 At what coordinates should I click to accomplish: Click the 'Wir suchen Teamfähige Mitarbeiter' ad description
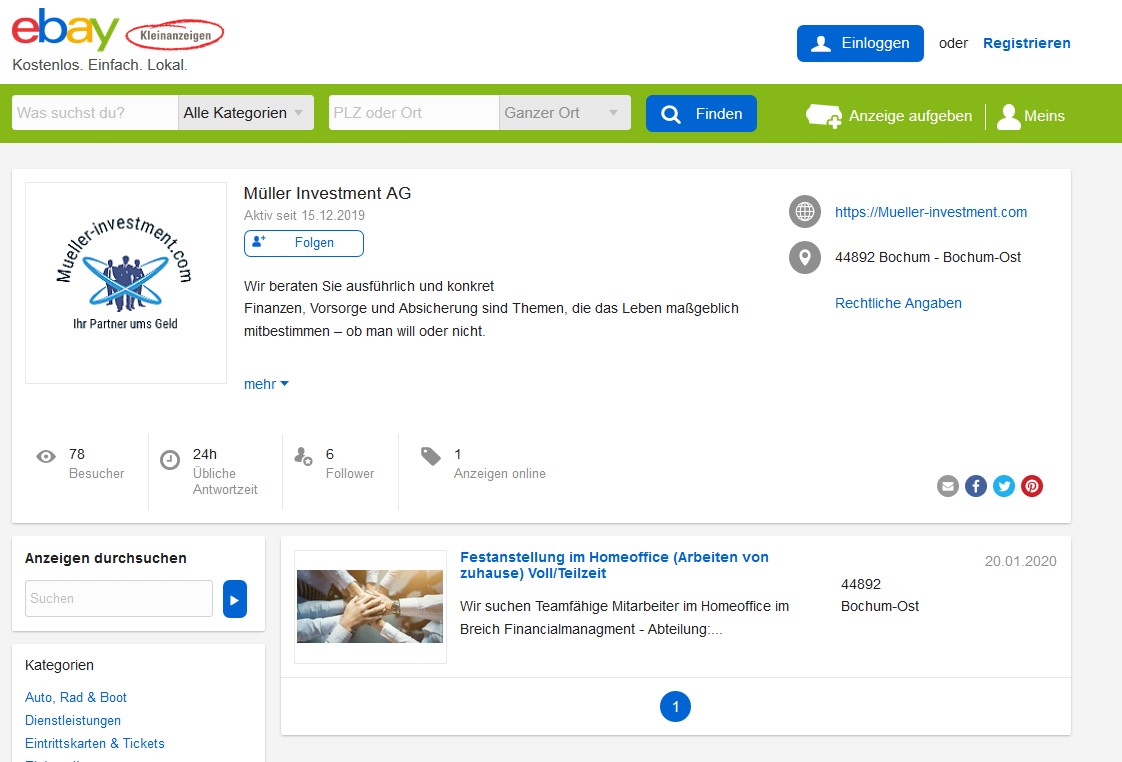624,617
